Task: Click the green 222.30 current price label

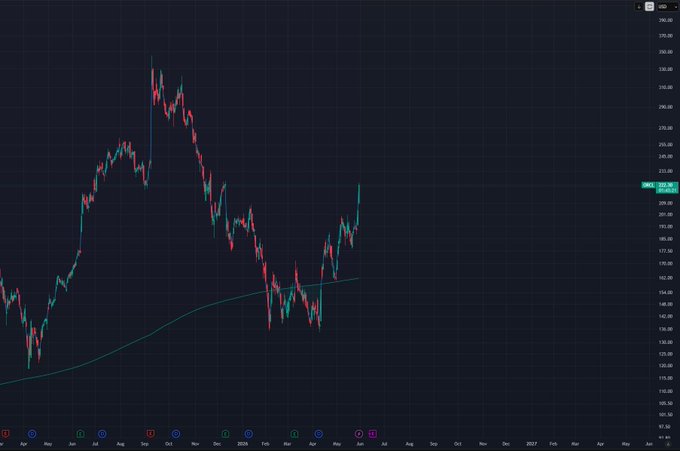Action: (667, 187)
